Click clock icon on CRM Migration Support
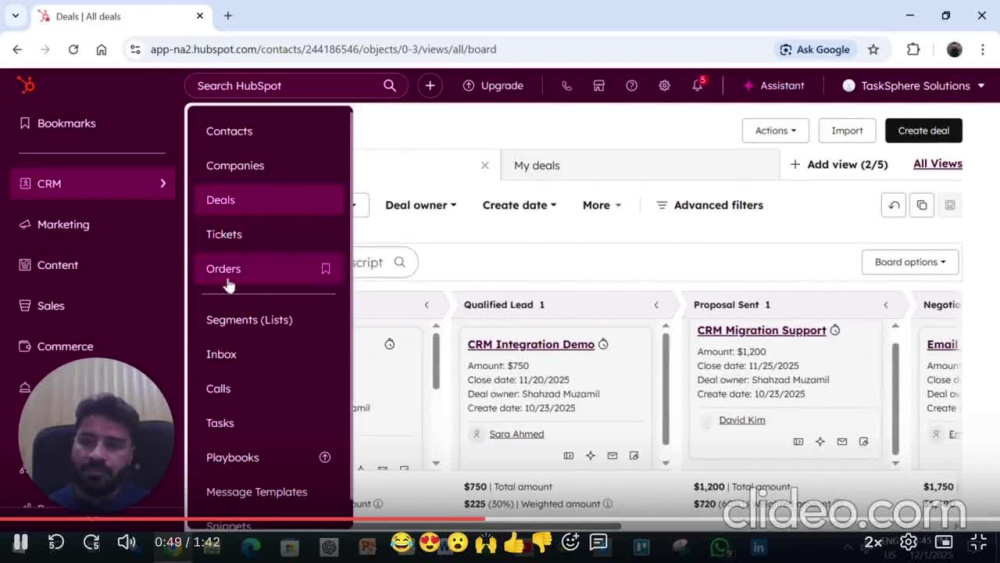Screen dimensions: 1000x563 pos(835,330)
